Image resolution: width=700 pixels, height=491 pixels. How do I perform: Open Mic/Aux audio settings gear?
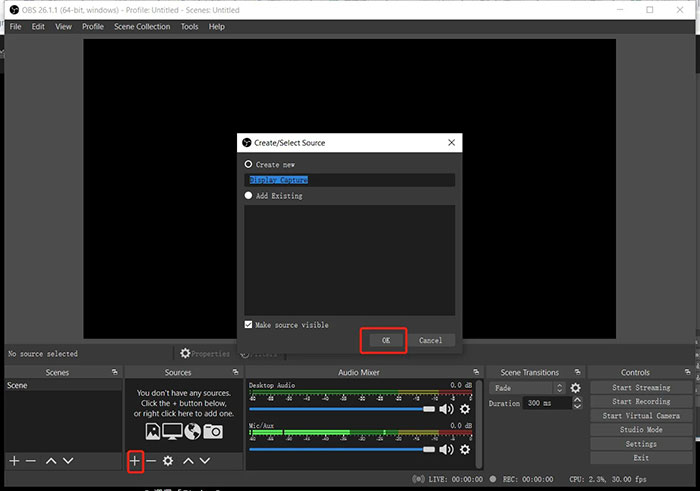(465, 450)
